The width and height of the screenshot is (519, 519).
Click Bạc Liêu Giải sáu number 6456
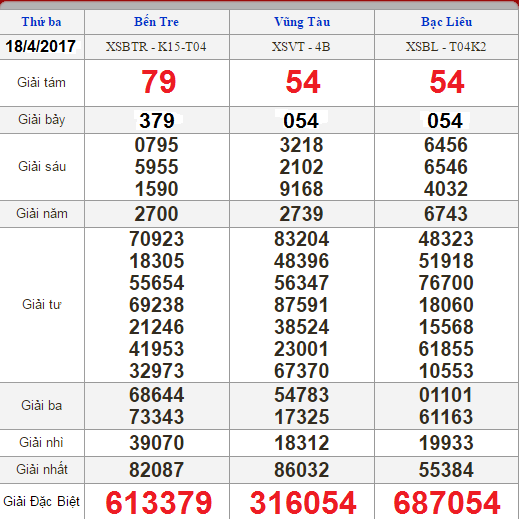(446, 145)
